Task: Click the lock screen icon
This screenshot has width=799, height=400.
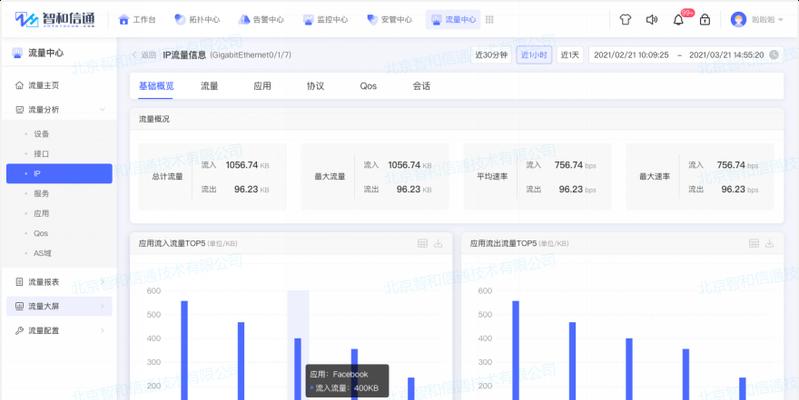Action: point(705,20)
